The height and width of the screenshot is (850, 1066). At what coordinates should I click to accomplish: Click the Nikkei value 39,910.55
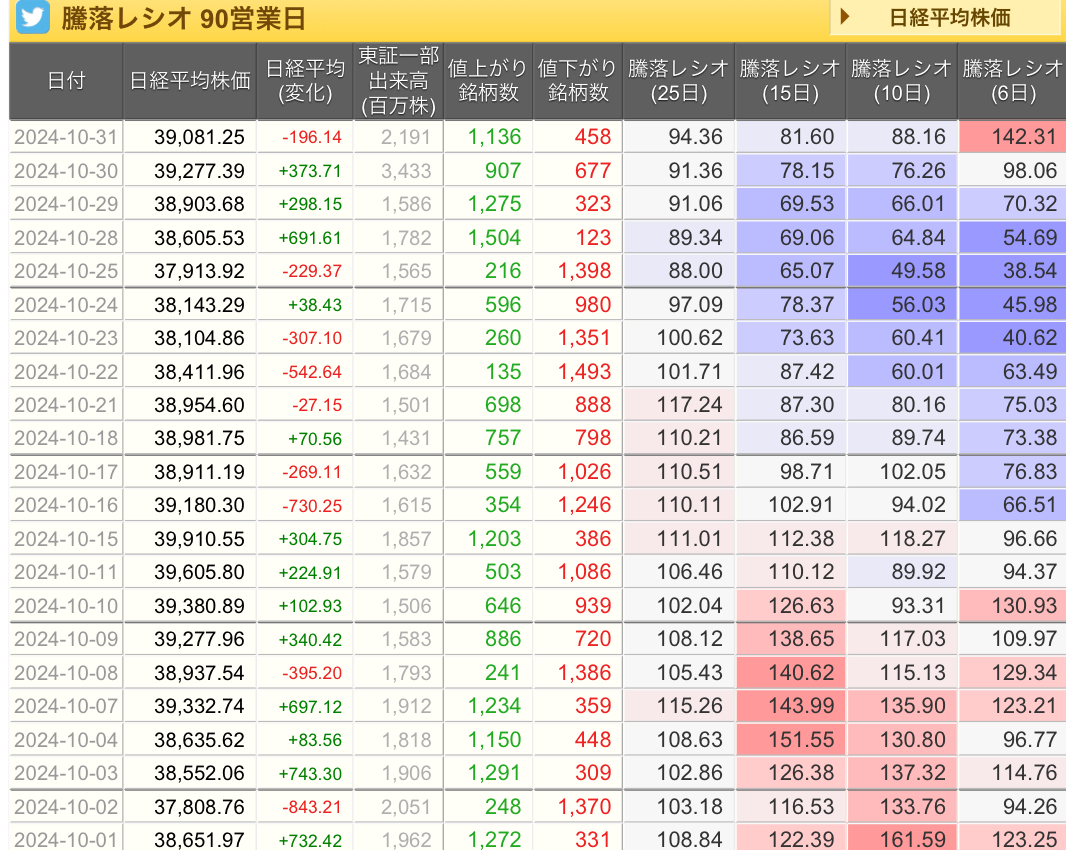[199, 539]
